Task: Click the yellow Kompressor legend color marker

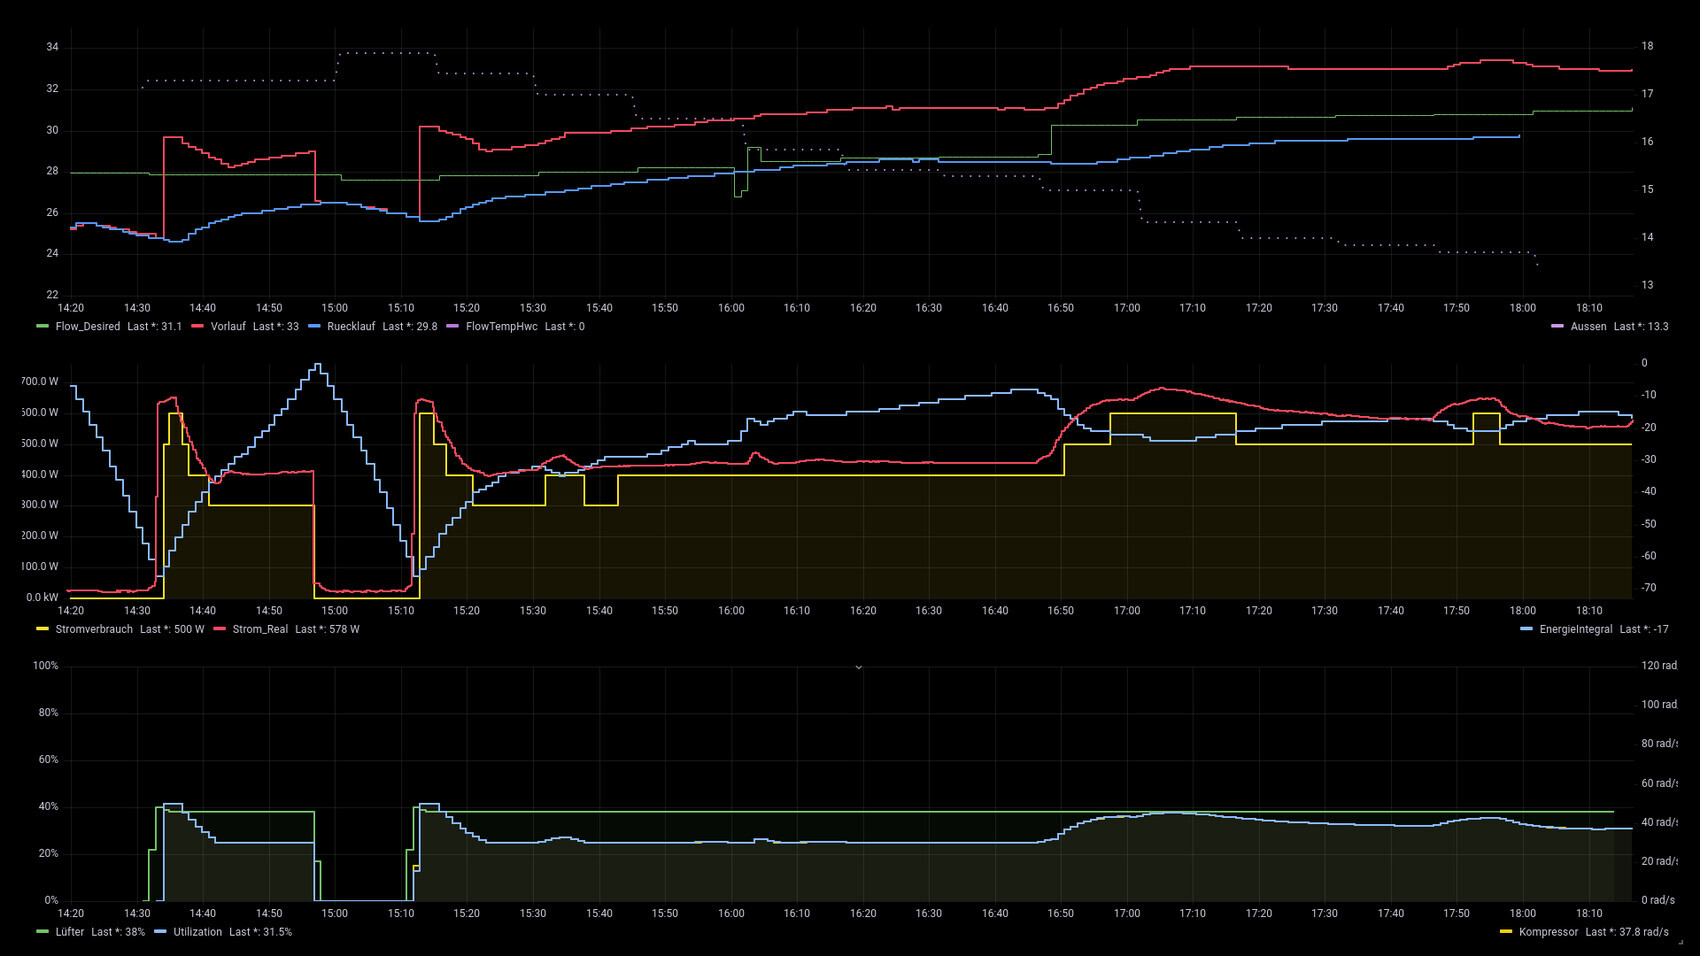Action: (x=1506, y=932)
